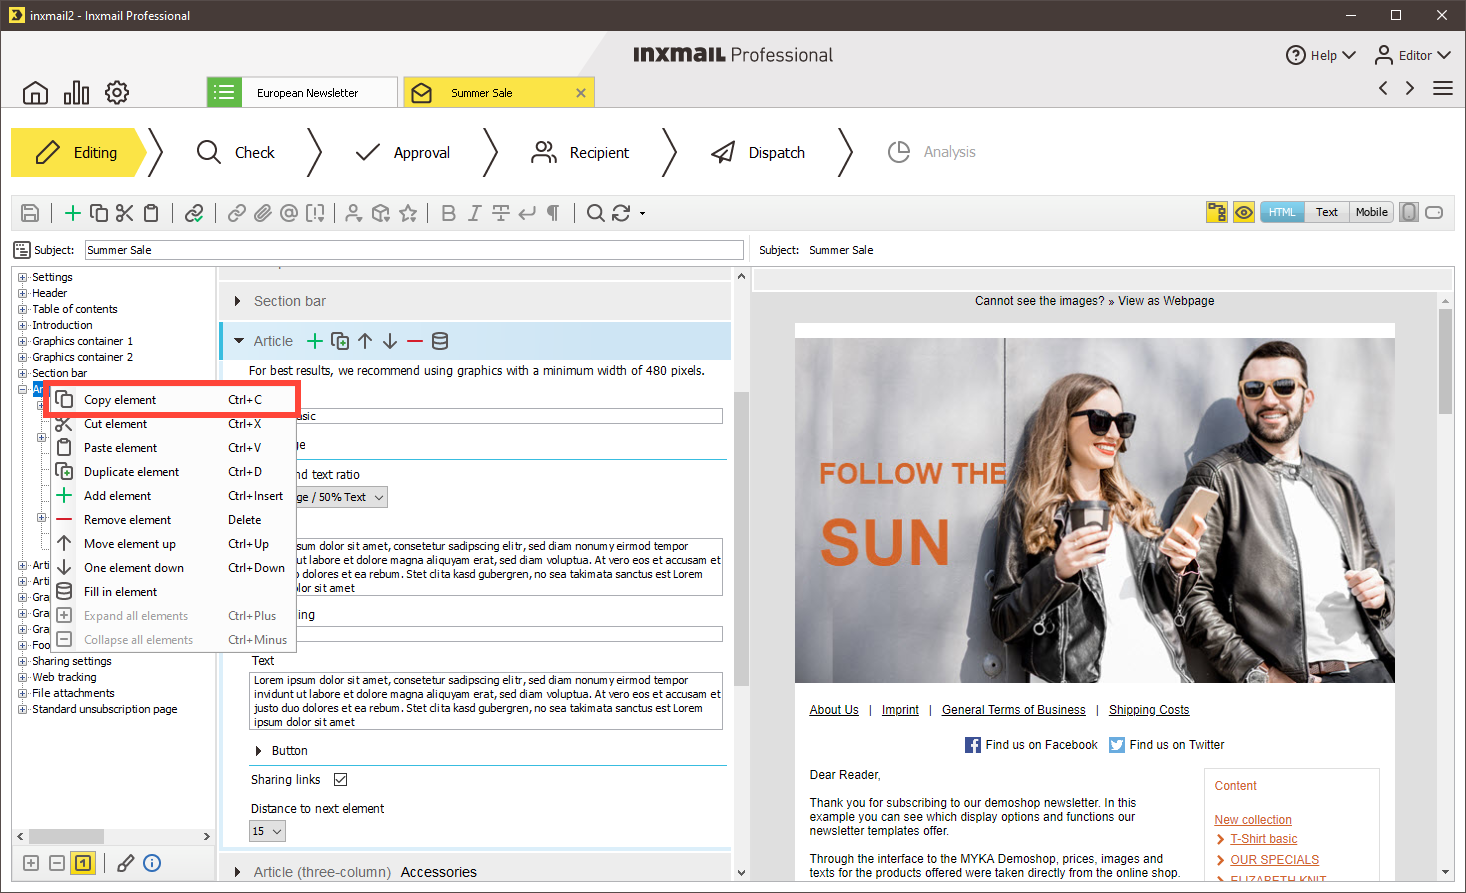Click the insert link chain icon
Image resolution: width=1466 pixels, height=893 pixels.
(237, 213)
